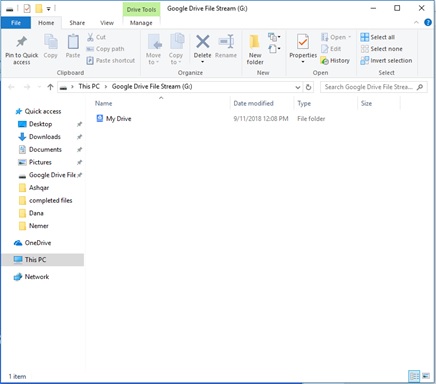Open the Help question mark icon

tap(428, 22)
